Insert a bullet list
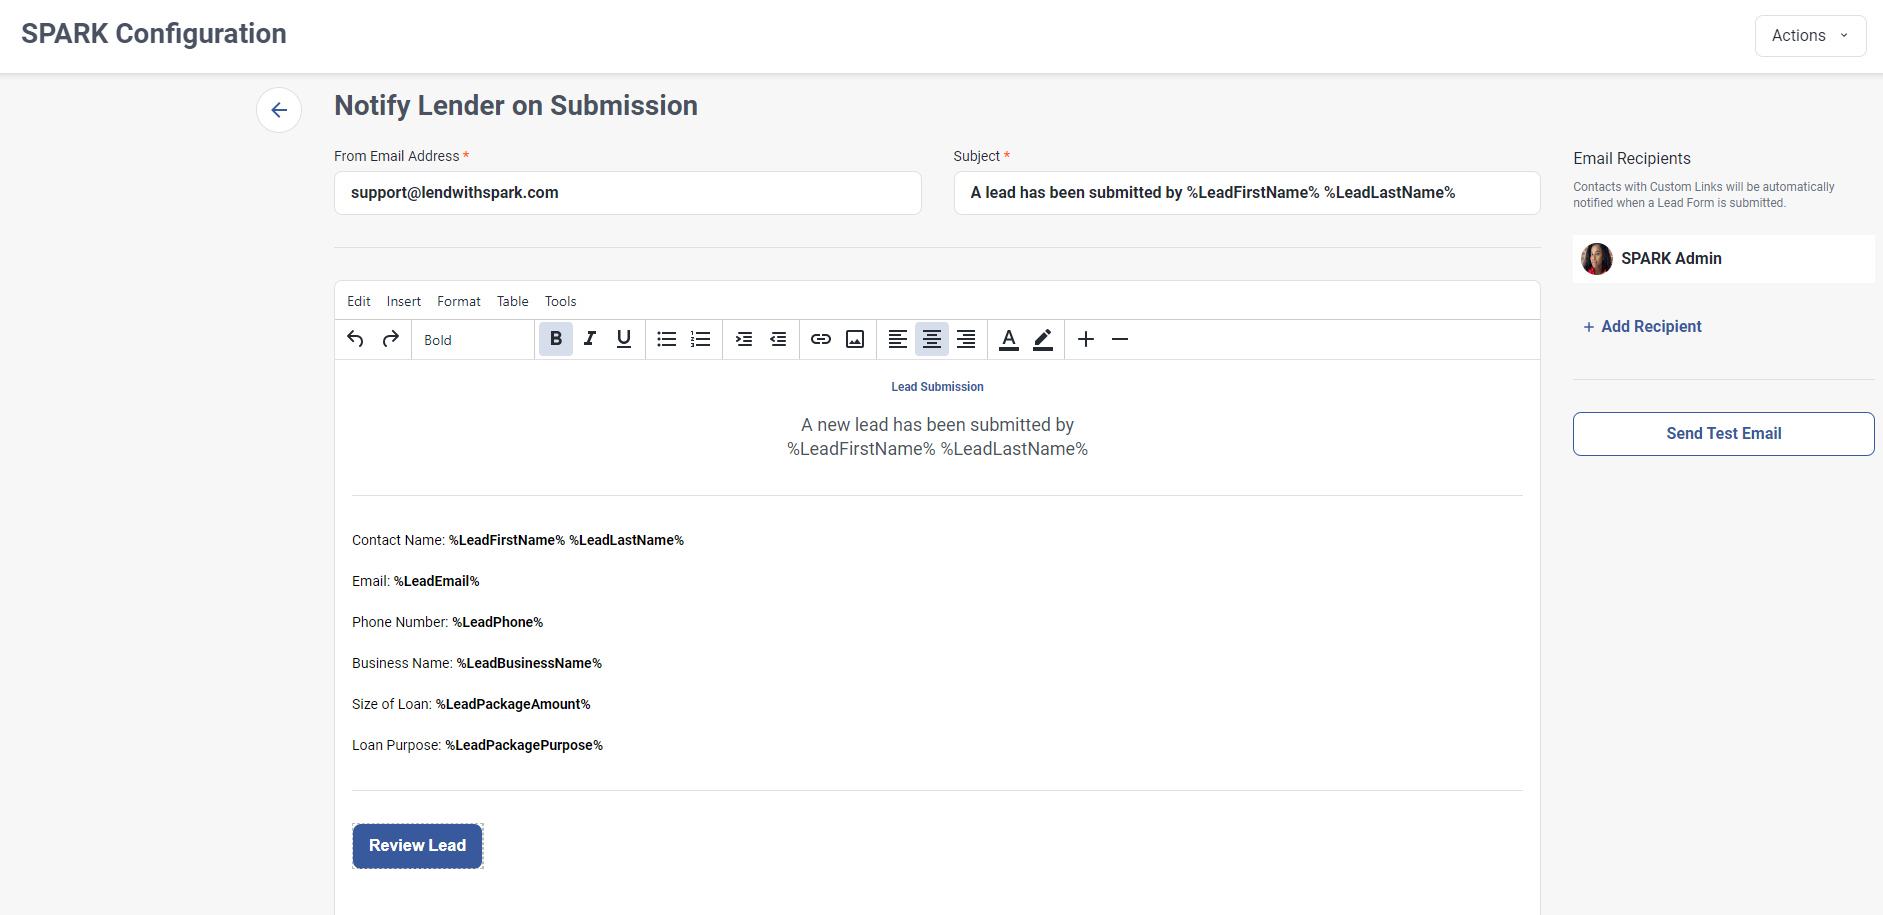 (x=667, y=339)
